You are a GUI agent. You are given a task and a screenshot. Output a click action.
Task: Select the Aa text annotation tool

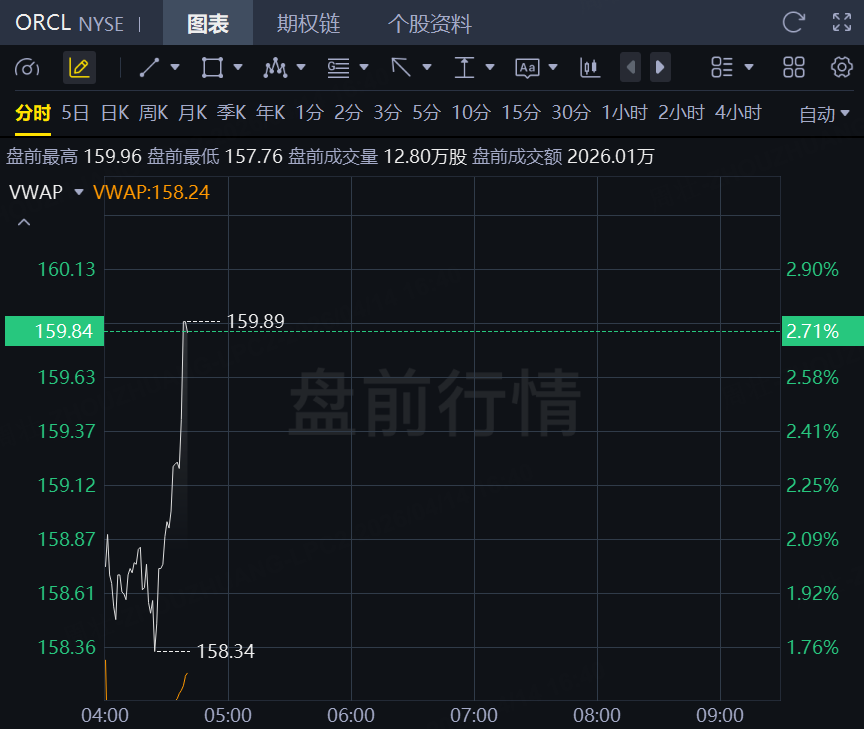527,68
